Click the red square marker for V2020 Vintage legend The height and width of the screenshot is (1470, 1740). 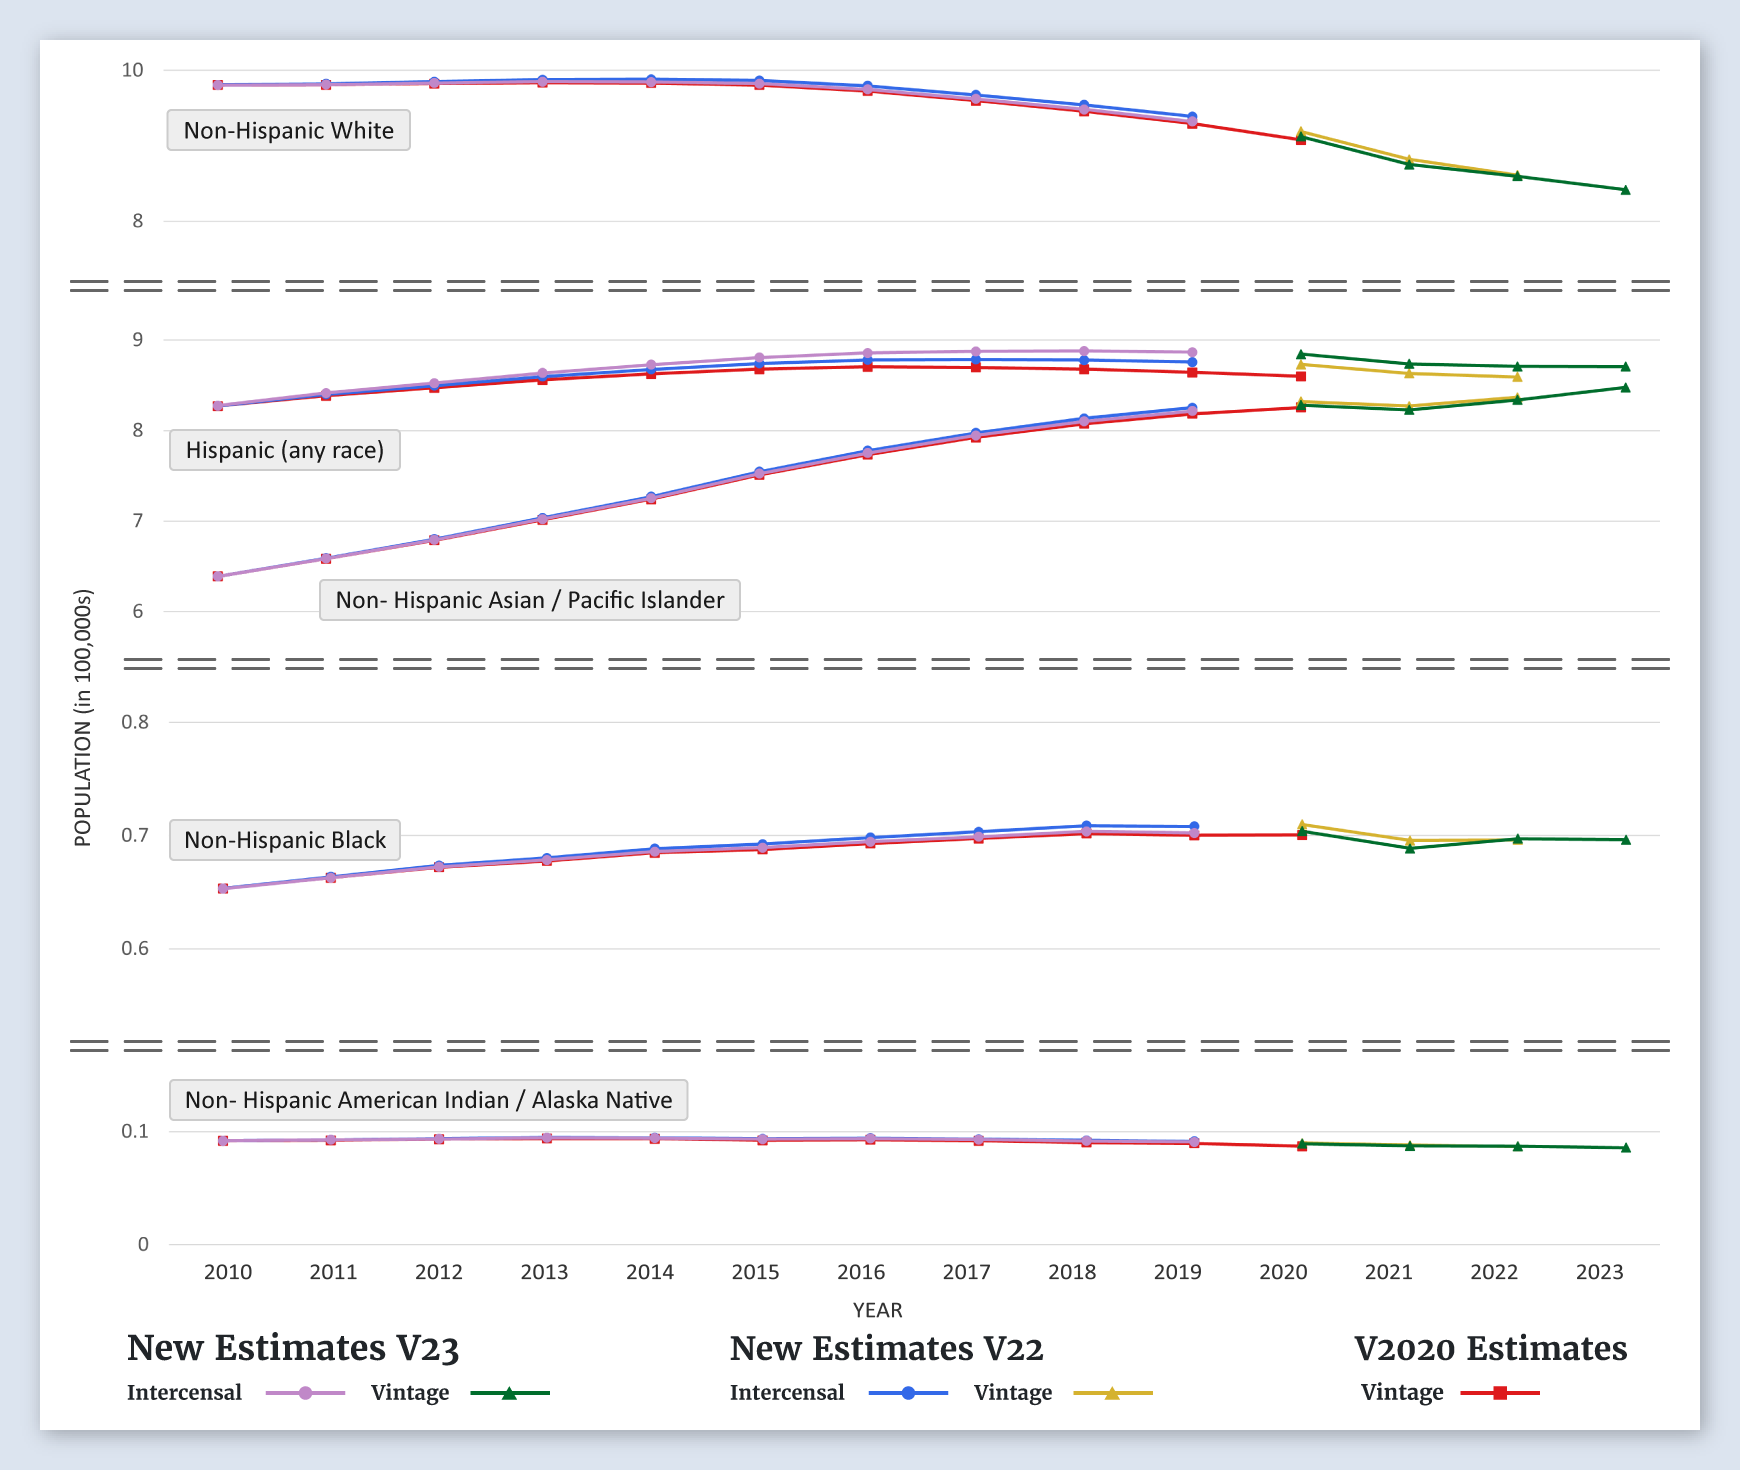(x=1500, y=1393)
